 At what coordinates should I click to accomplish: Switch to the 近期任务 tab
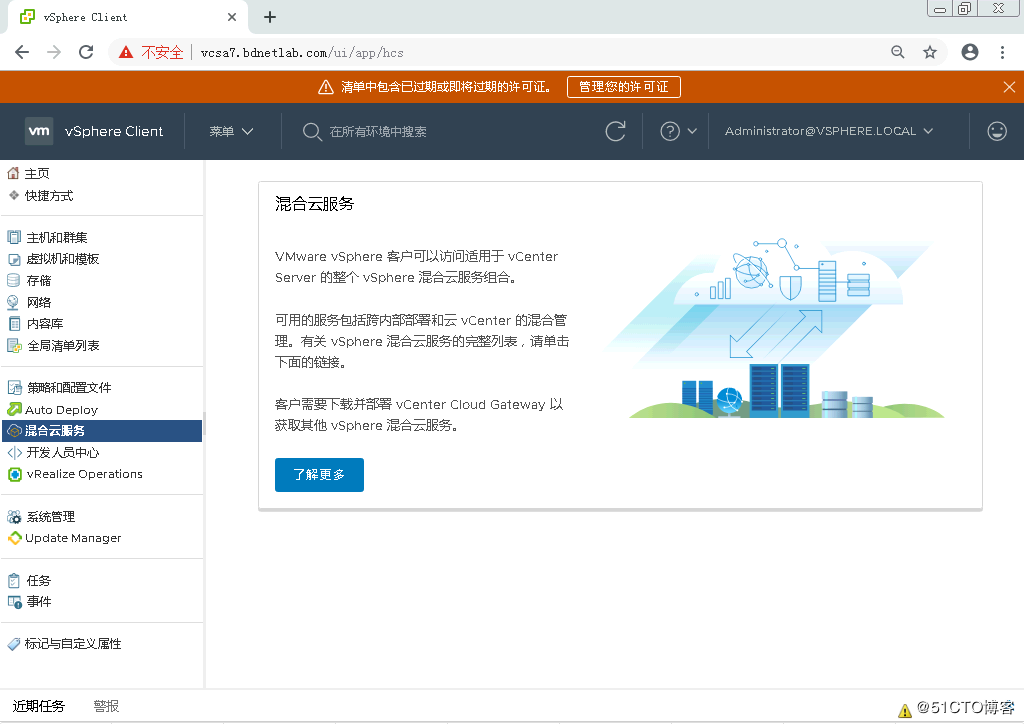click(39, 706)
